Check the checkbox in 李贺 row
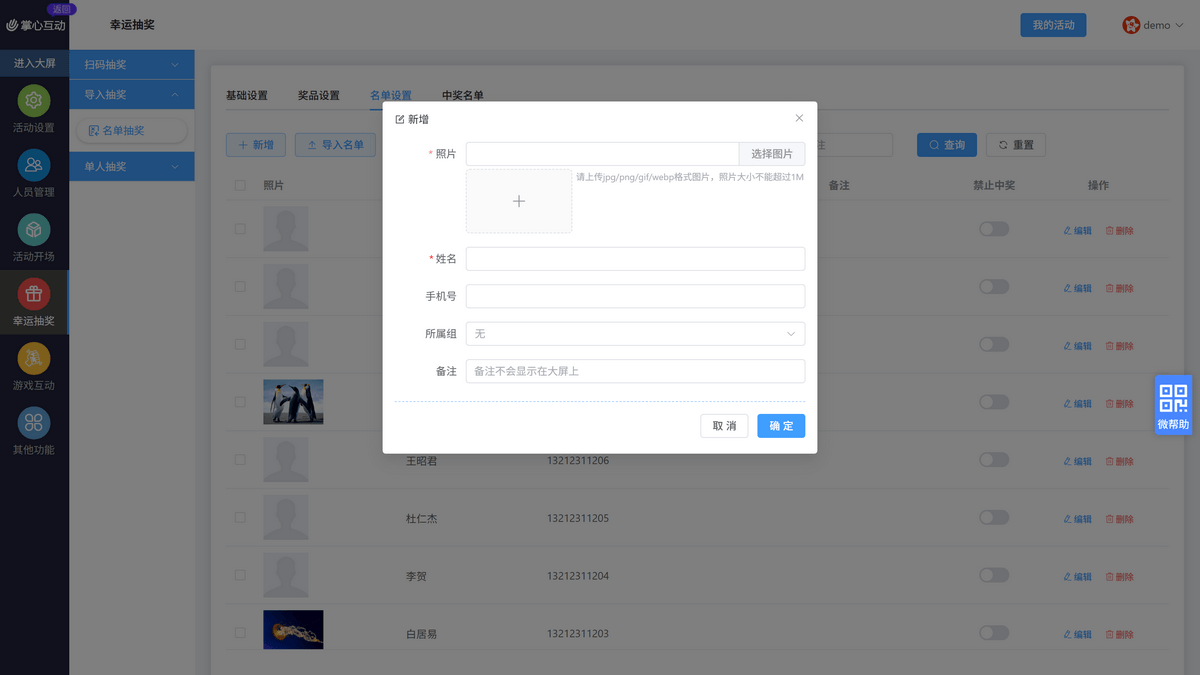Screen dimensions: 1200x675 [x=240, y=575]
